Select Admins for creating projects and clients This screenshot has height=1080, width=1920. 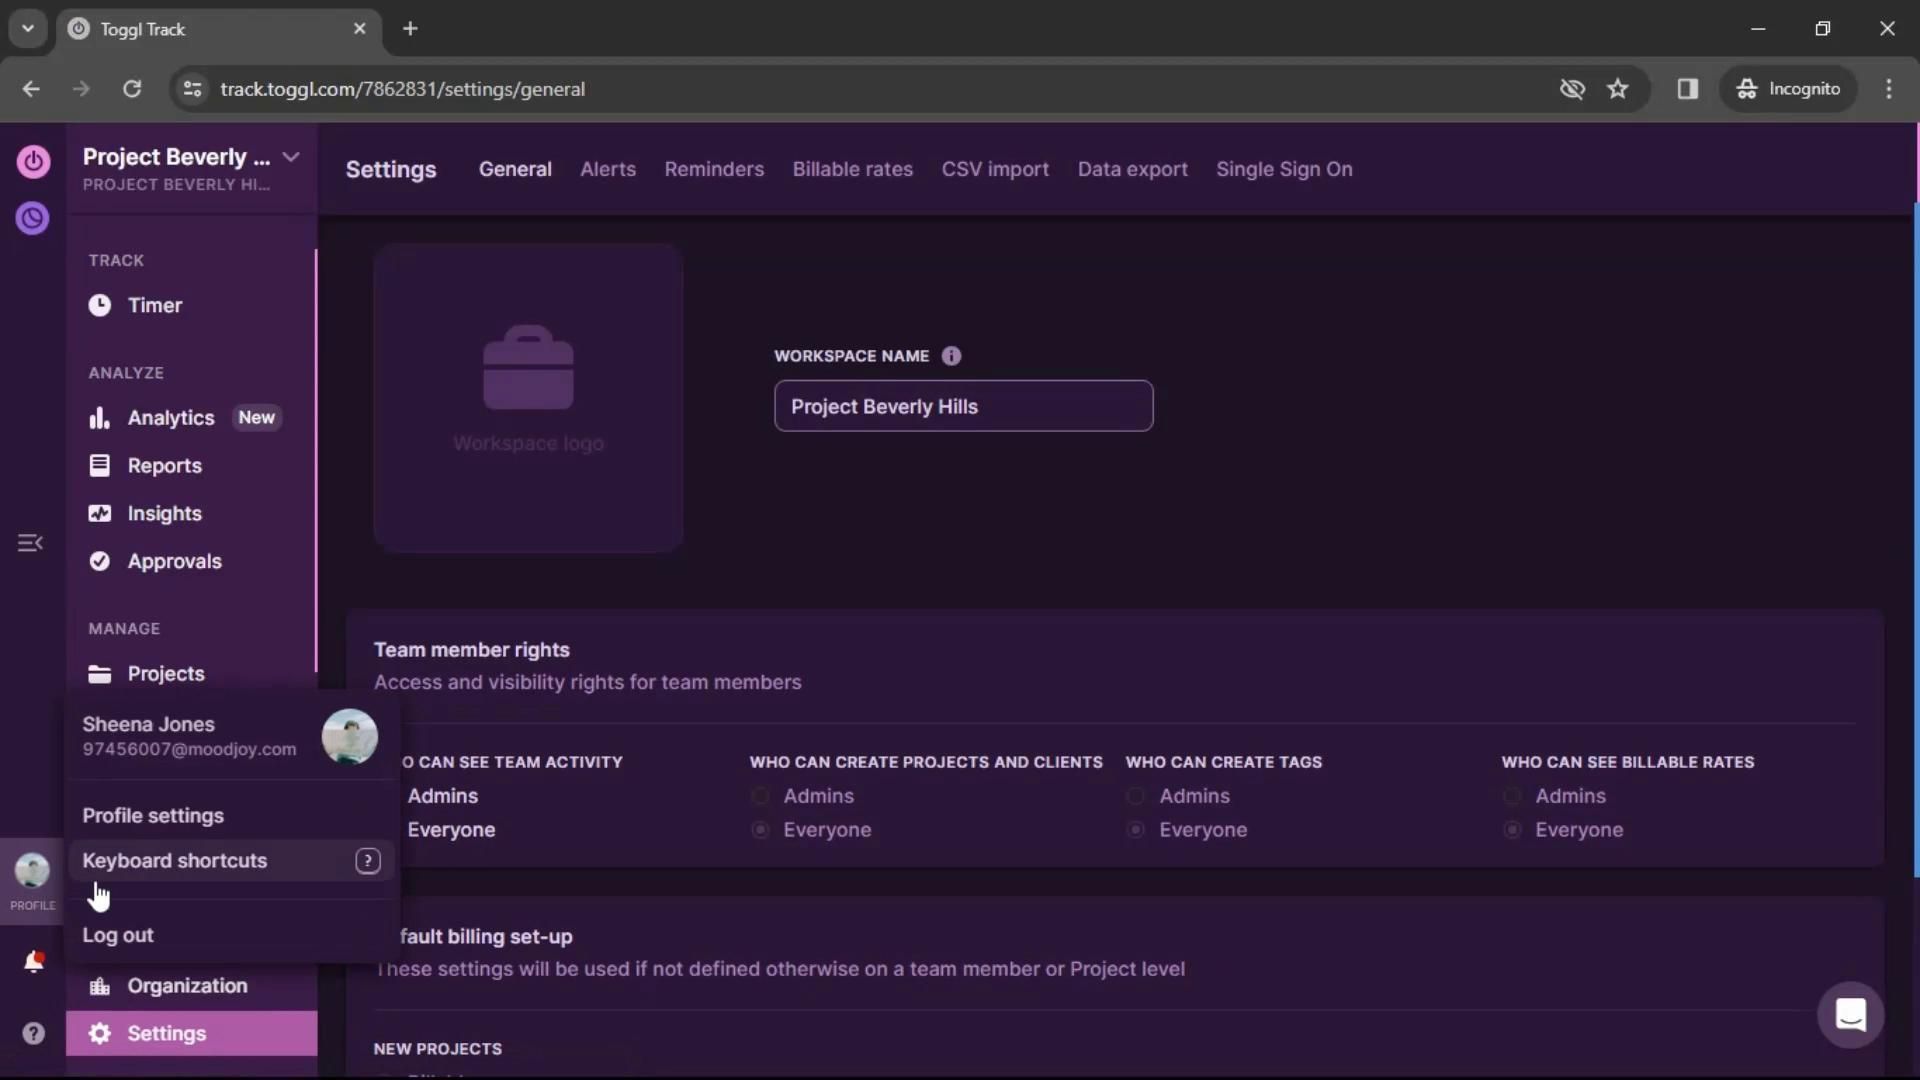coord(761,796)
